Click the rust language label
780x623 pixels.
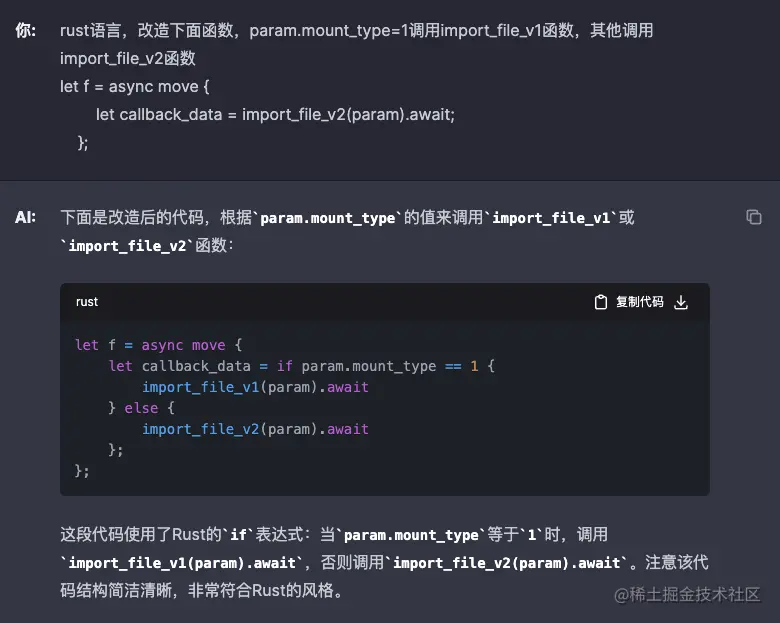(87, 302)
